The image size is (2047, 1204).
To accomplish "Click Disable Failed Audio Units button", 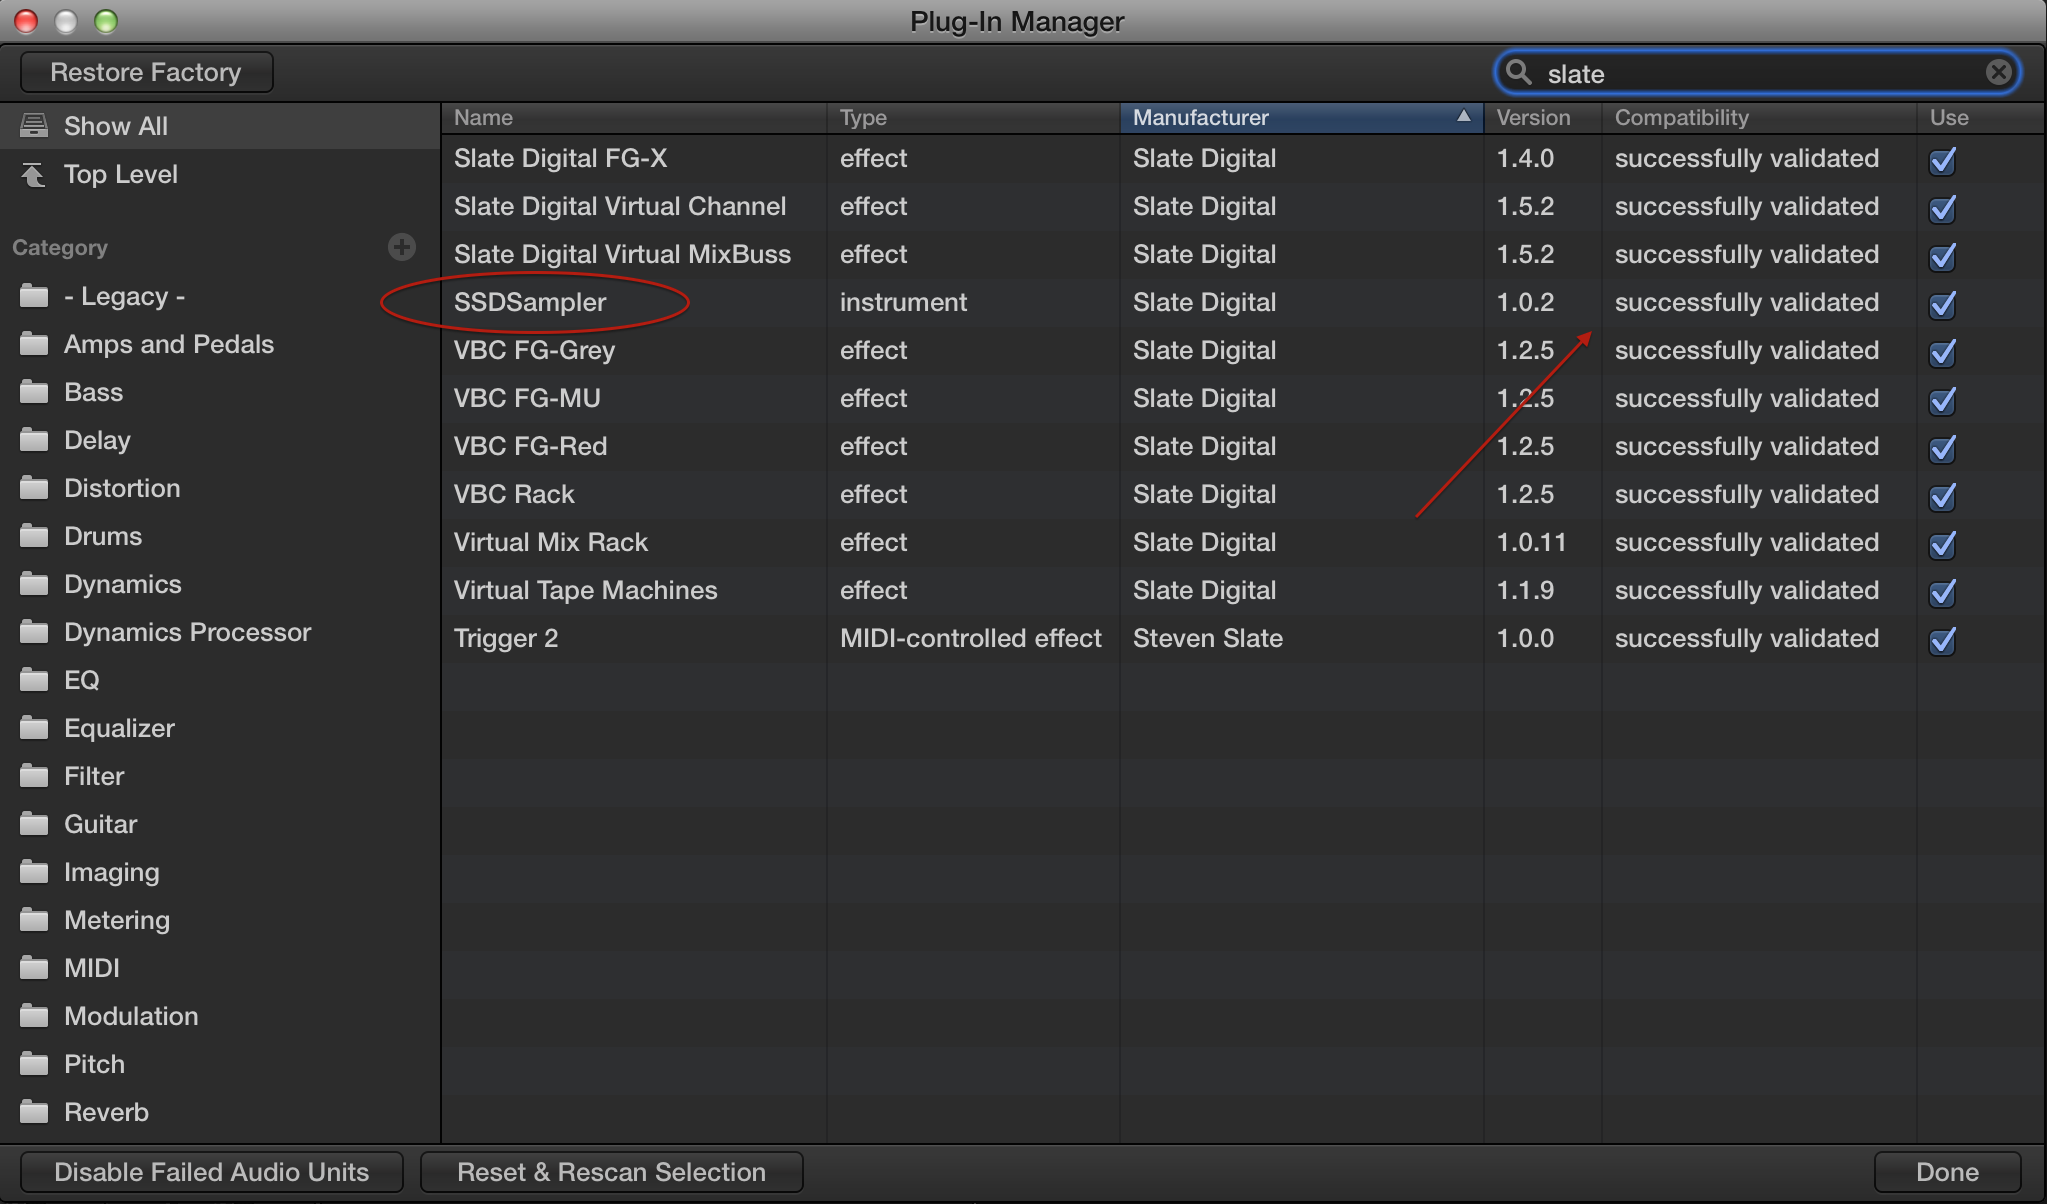I will tap(211, 1172).
